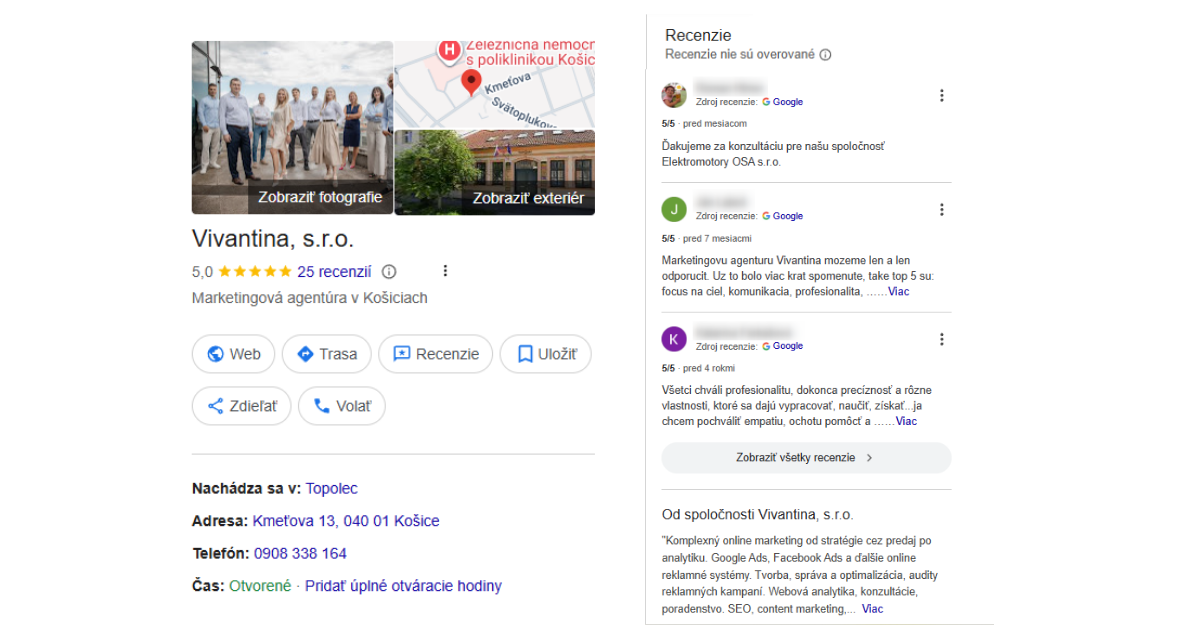The height and width of the screenshot is (630, 1200).
Task: Open options menu for the first review
Action: point(941,96)
